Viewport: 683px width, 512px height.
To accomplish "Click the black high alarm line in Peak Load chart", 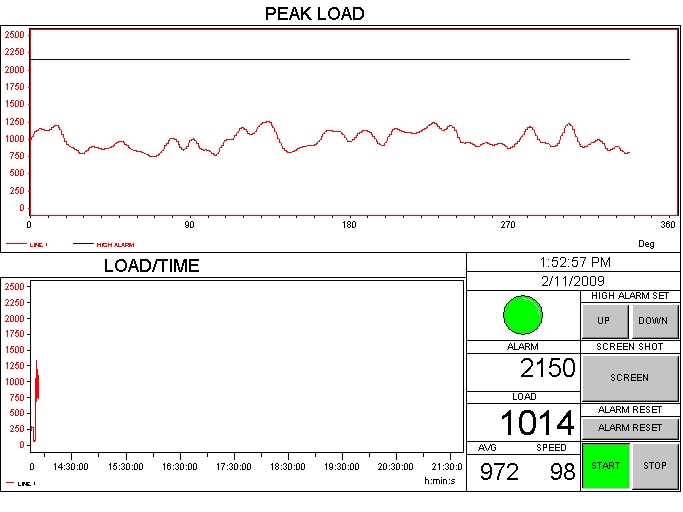I will click(330, 60).
